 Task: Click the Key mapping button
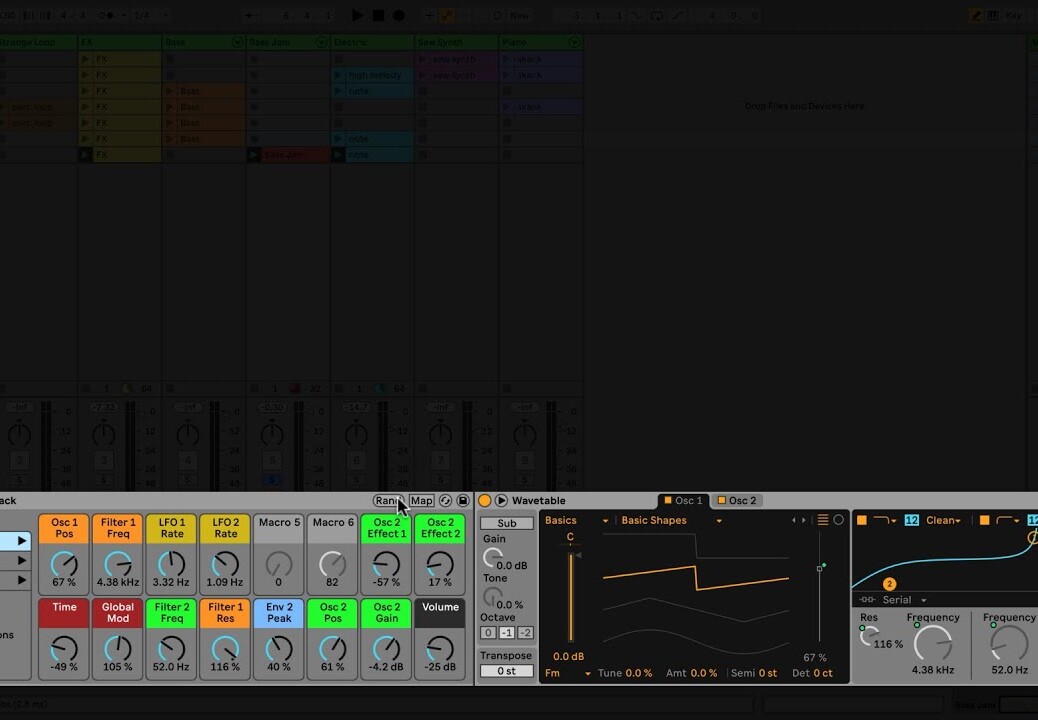(x=1014, y=15)
